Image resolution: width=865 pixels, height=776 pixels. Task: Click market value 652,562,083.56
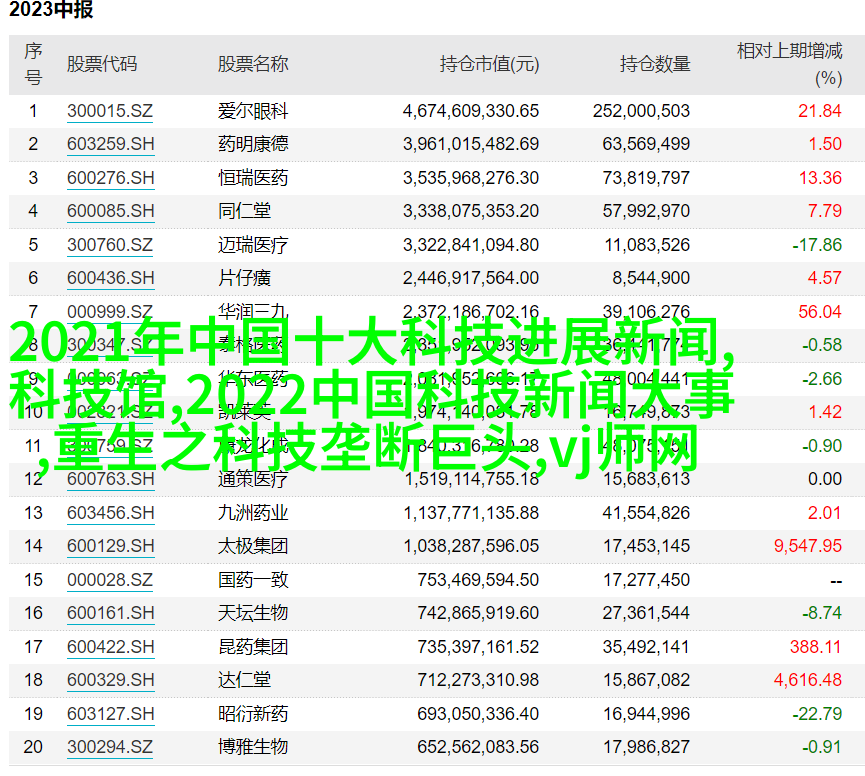point(478,747)
